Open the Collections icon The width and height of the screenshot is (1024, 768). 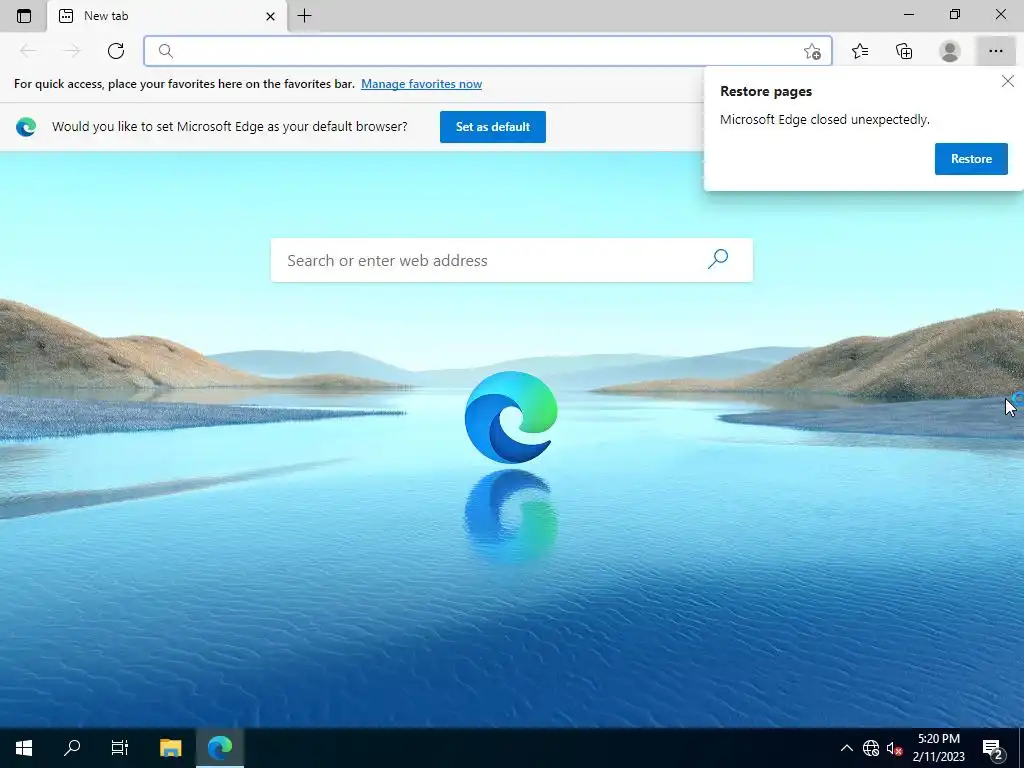(904, 51)
